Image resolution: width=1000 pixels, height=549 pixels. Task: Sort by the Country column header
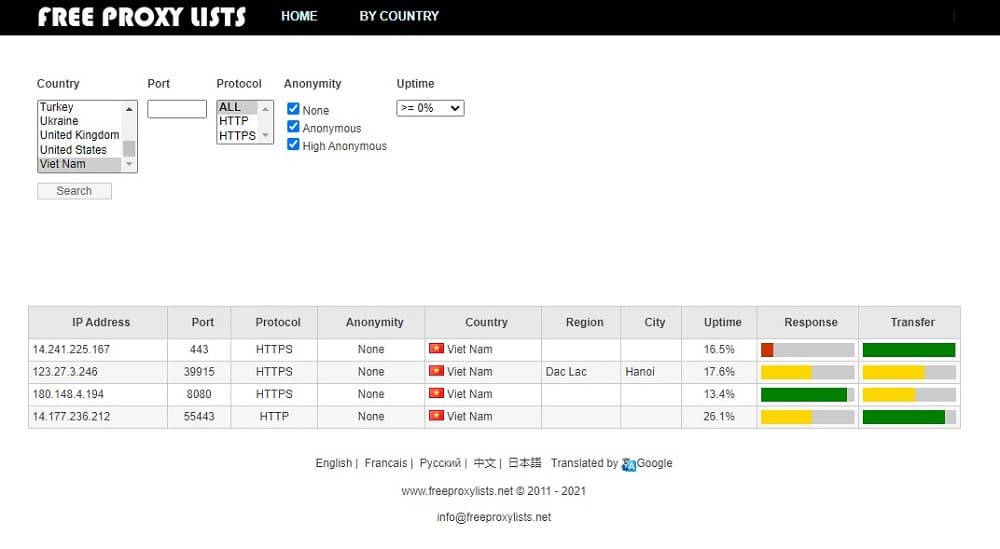click(487, 323)
